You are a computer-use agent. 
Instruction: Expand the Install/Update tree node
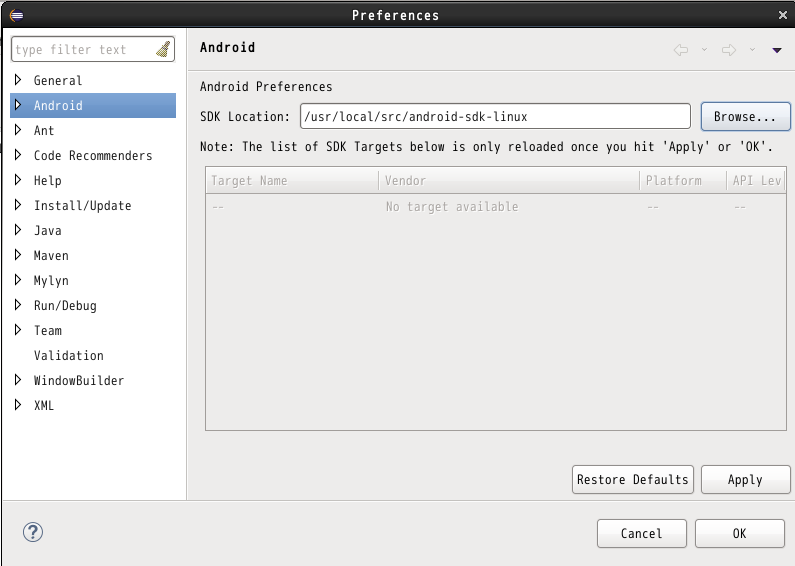tap(18, 204)
